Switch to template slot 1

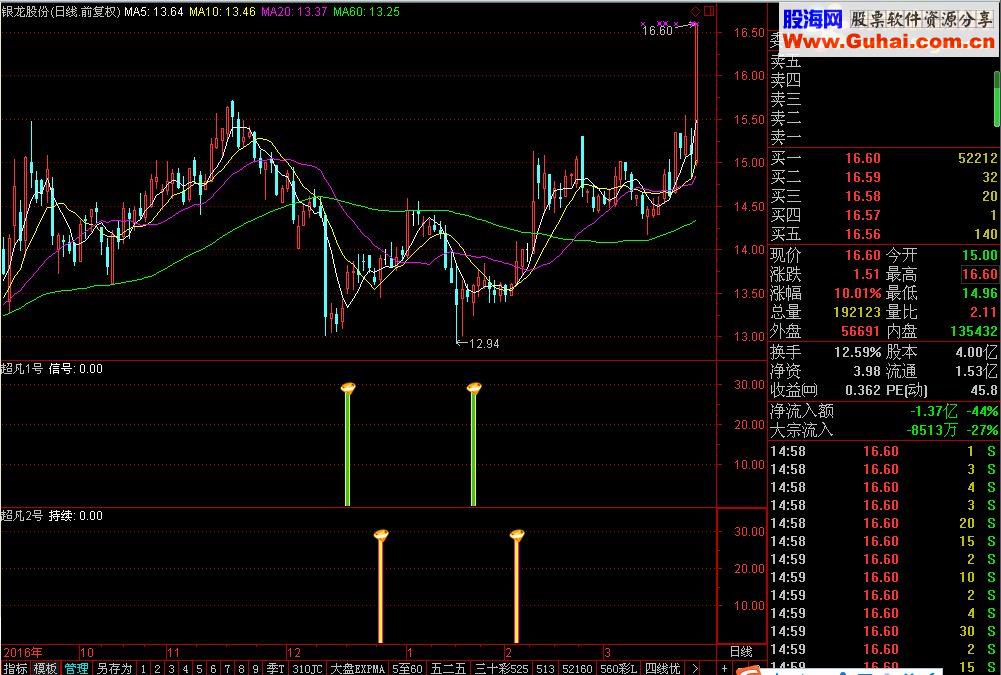pyautogui.click(x=143, y=669)
